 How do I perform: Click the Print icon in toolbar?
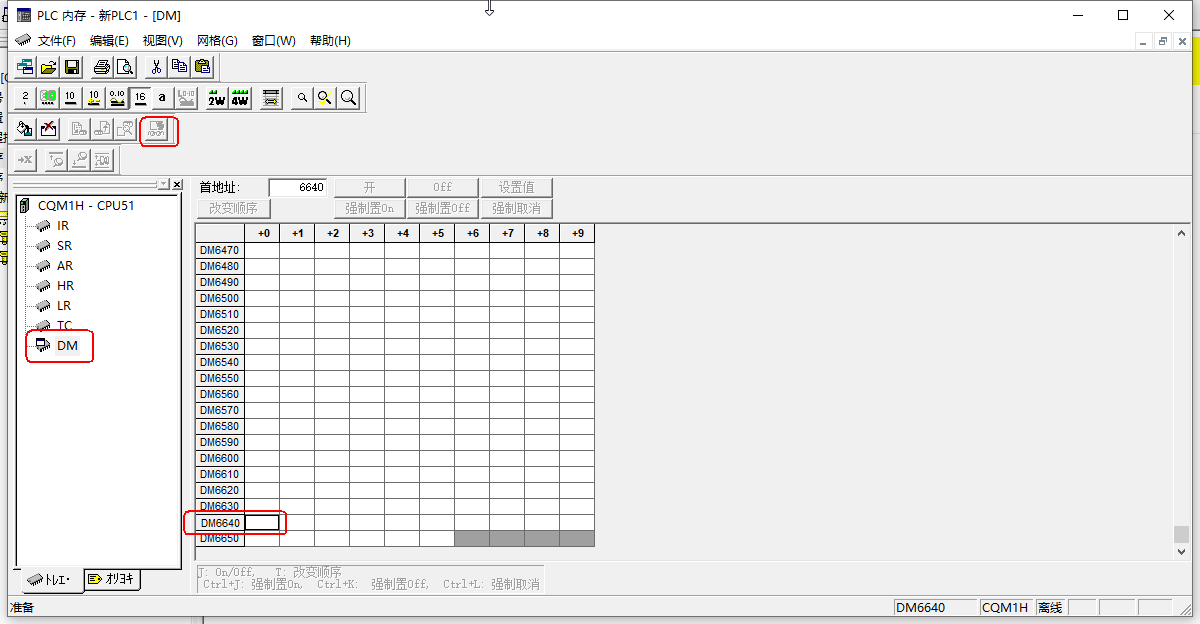coord(101,67)
